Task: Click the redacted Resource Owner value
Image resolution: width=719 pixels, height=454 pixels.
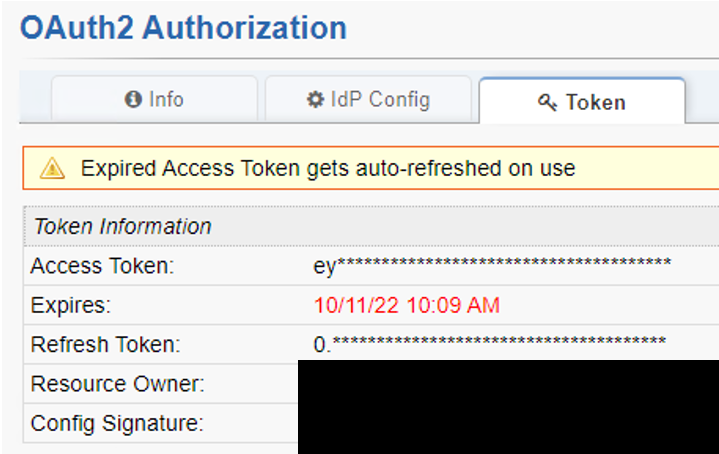Action: tap(508, 382)
